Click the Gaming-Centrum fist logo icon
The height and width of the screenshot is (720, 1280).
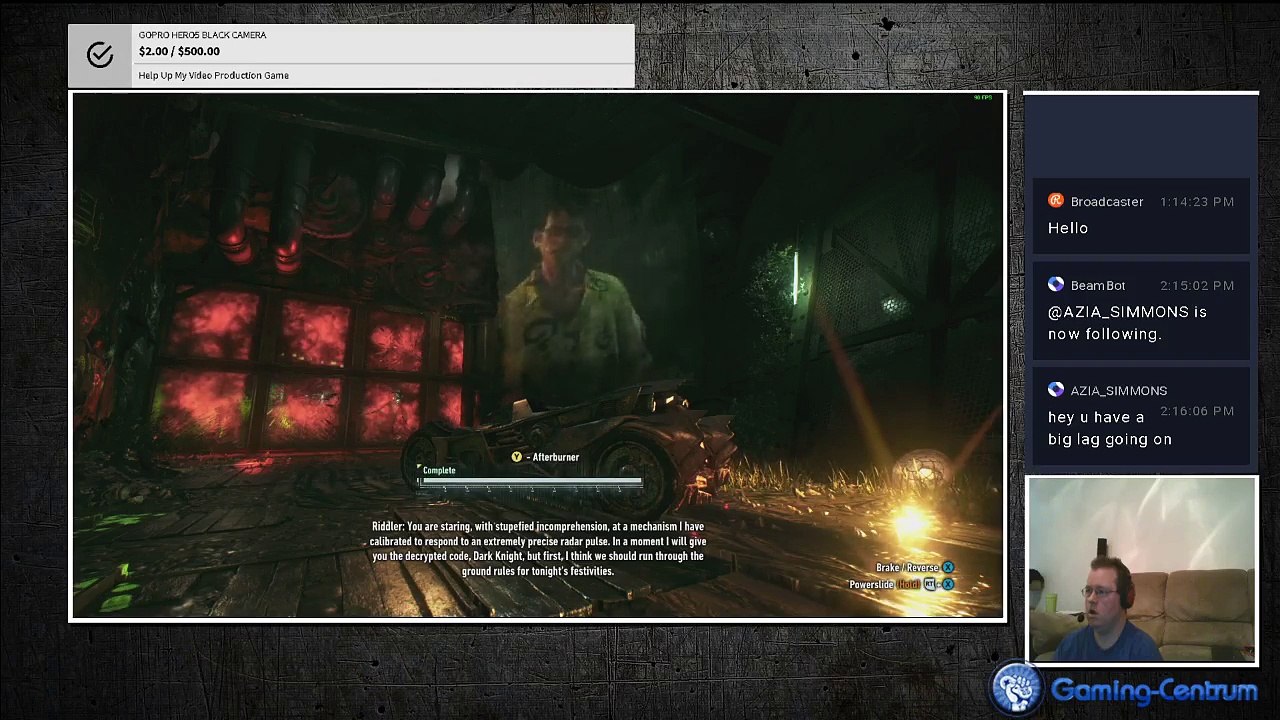(x=1018, y=689)
